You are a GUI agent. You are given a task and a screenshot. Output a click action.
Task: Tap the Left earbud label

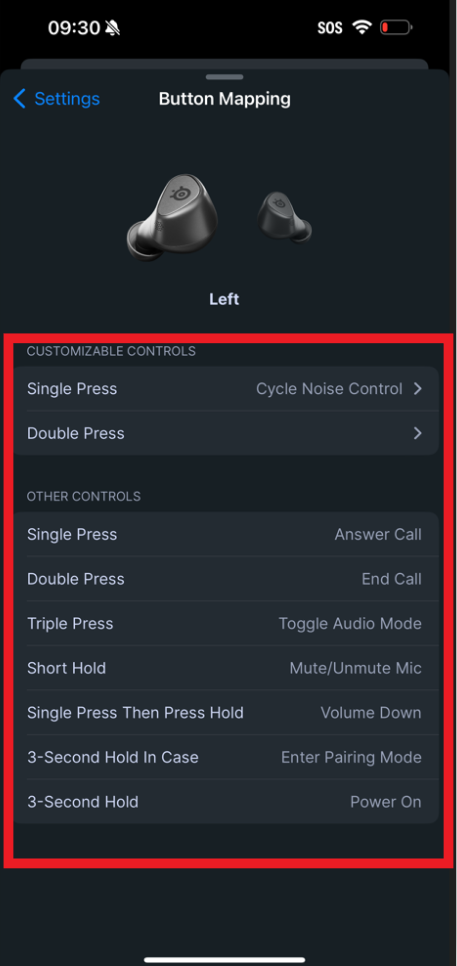coord(224,299)
